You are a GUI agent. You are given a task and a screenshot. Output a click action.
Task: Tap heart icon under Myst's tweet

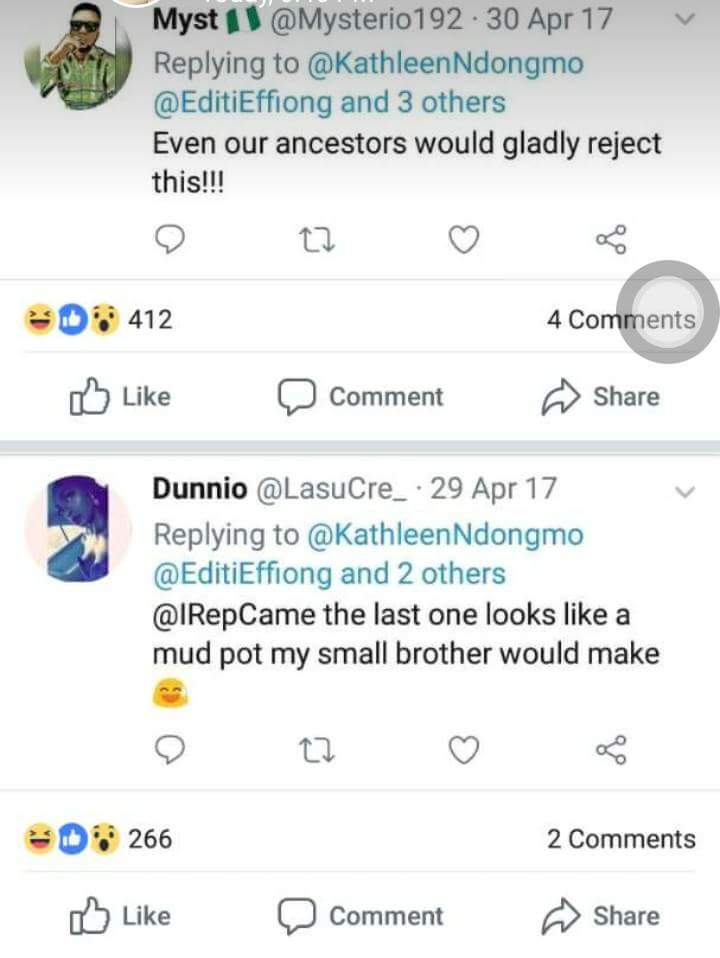(463, 240)
